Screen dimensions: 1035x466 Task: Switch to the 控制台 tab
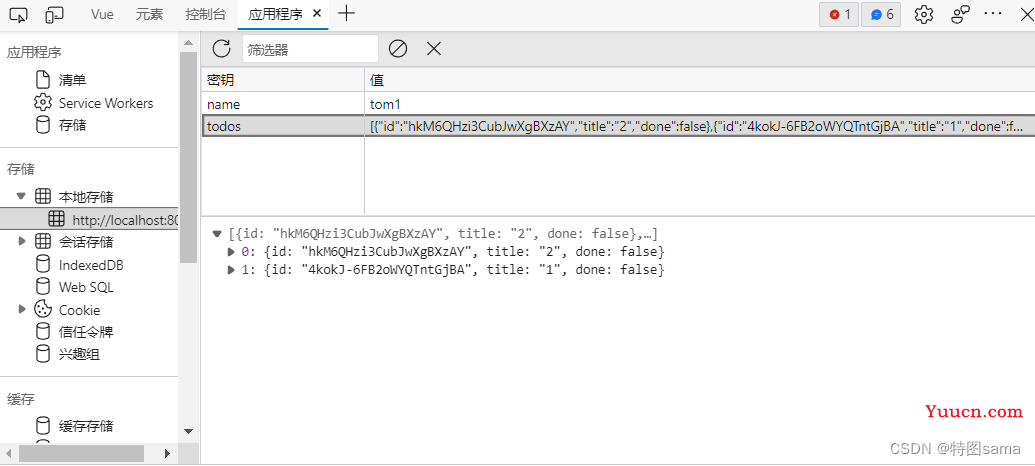205,15
